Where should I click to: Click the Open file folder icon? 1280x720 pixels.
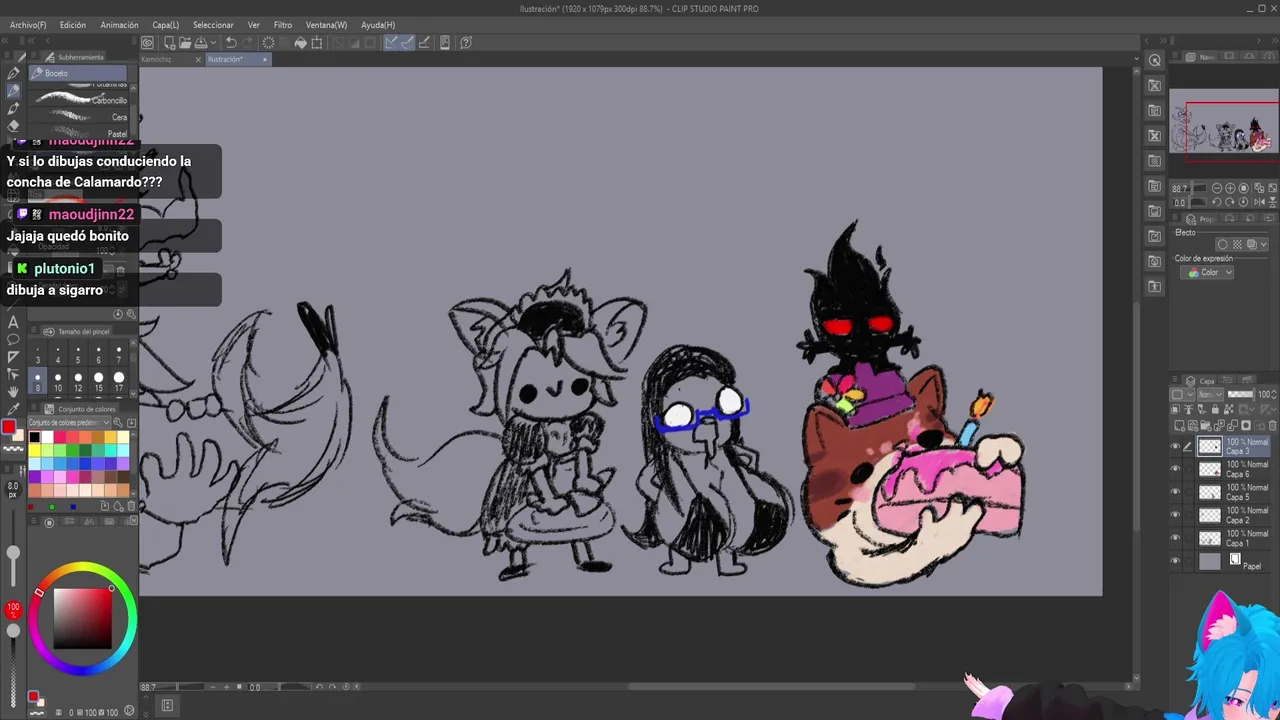click(186, 43)
